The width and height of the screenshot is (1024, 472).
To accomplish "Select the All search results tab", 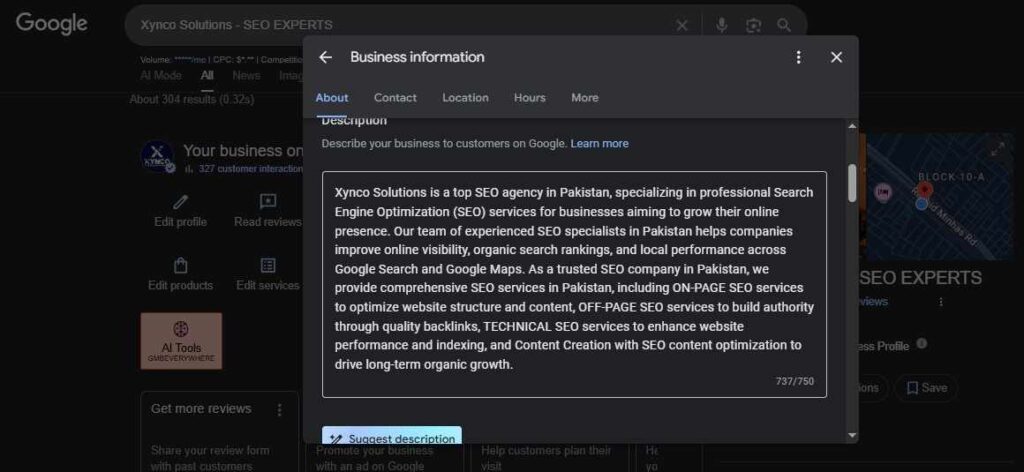I will (x=207, y=76).
